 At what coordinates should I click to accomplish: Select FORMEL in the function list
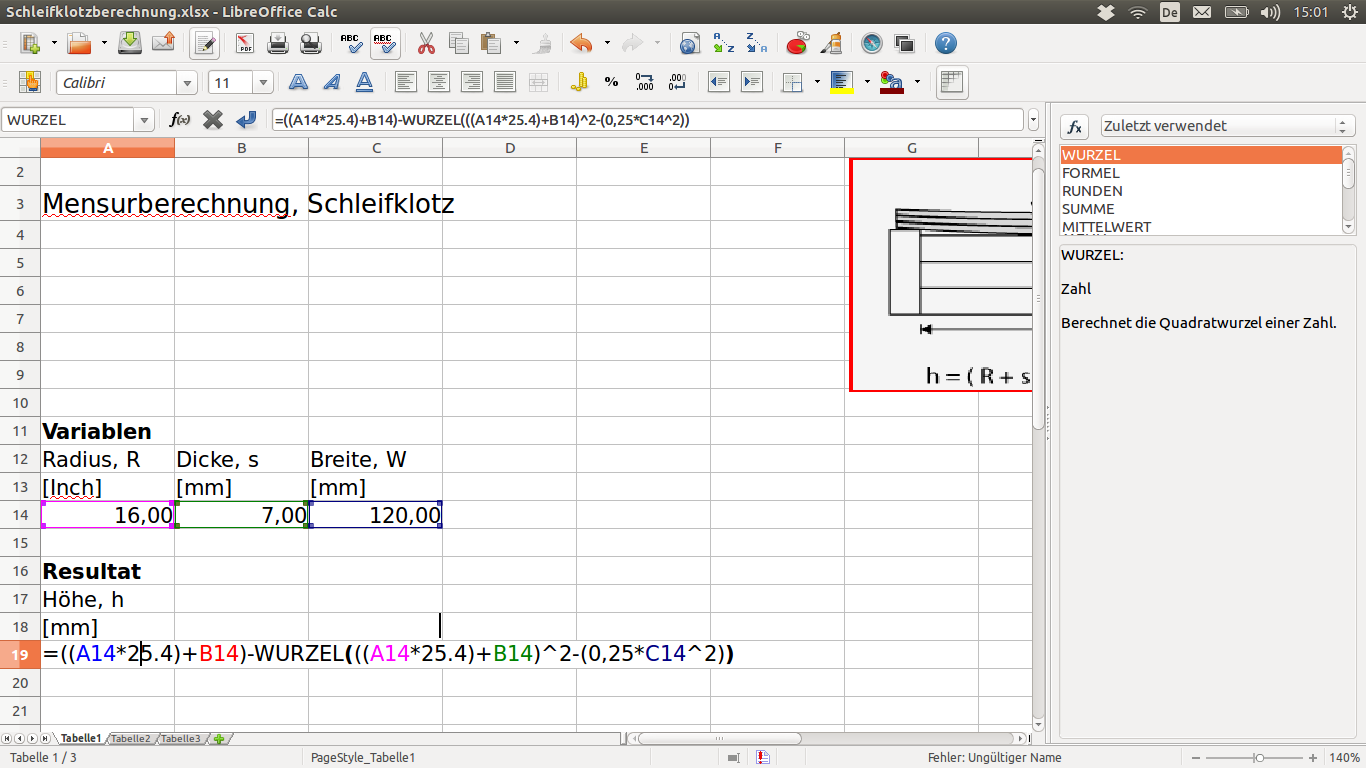pyautogui.click(x=1200, y=173)
